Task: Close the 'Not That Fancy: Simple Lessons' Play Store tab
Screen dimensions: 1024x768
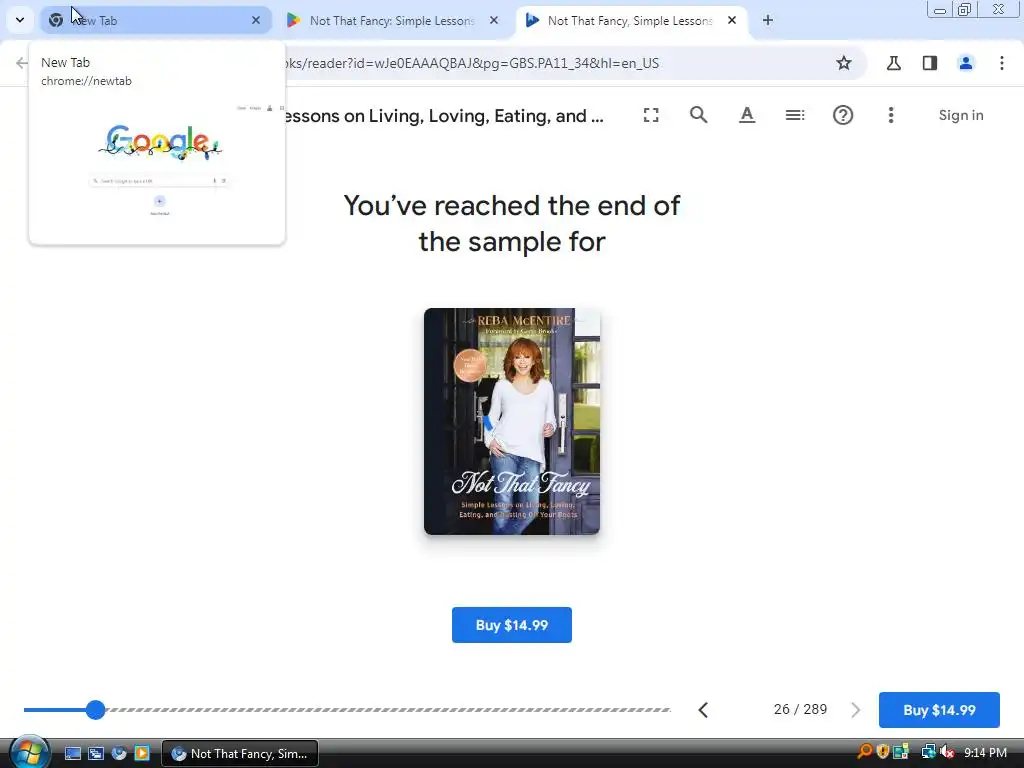Action: pos(494,20)
